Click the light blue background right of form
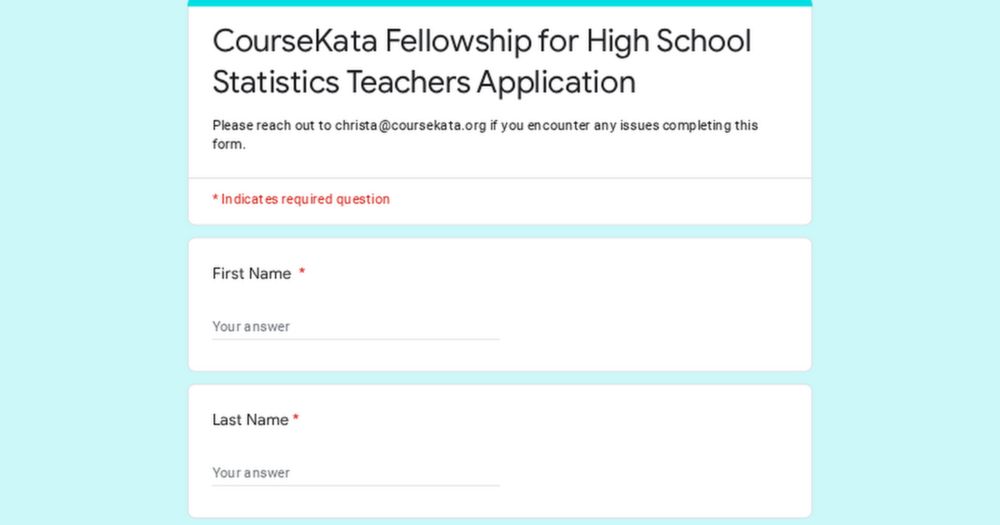Image resolution: width=1000 pixels, height=525 pixels. pyautogui.click(x=906, y=262)
